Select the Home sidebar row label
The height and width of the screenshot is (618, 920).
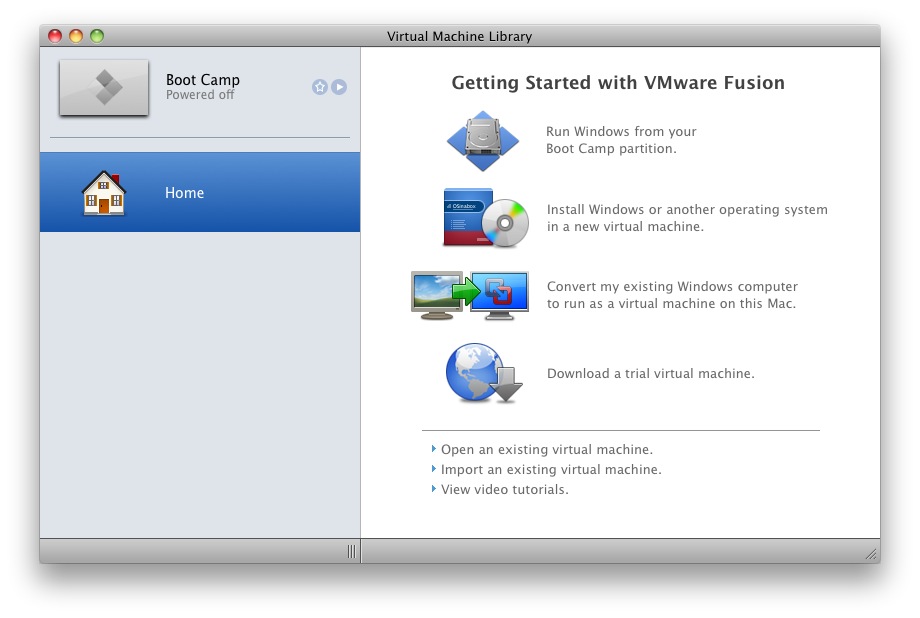click(x=184, y=193)
